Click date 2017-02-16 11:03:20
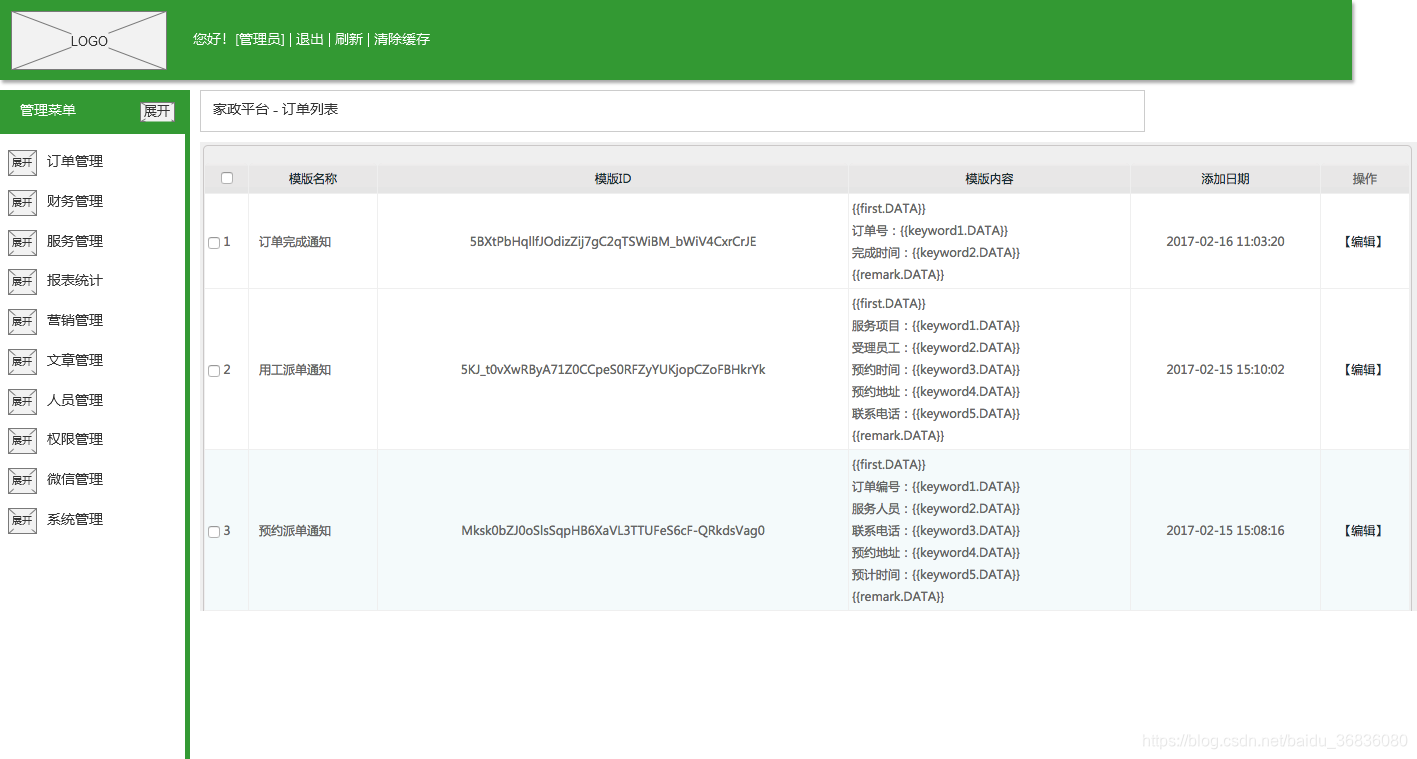 pos(1225,242)
